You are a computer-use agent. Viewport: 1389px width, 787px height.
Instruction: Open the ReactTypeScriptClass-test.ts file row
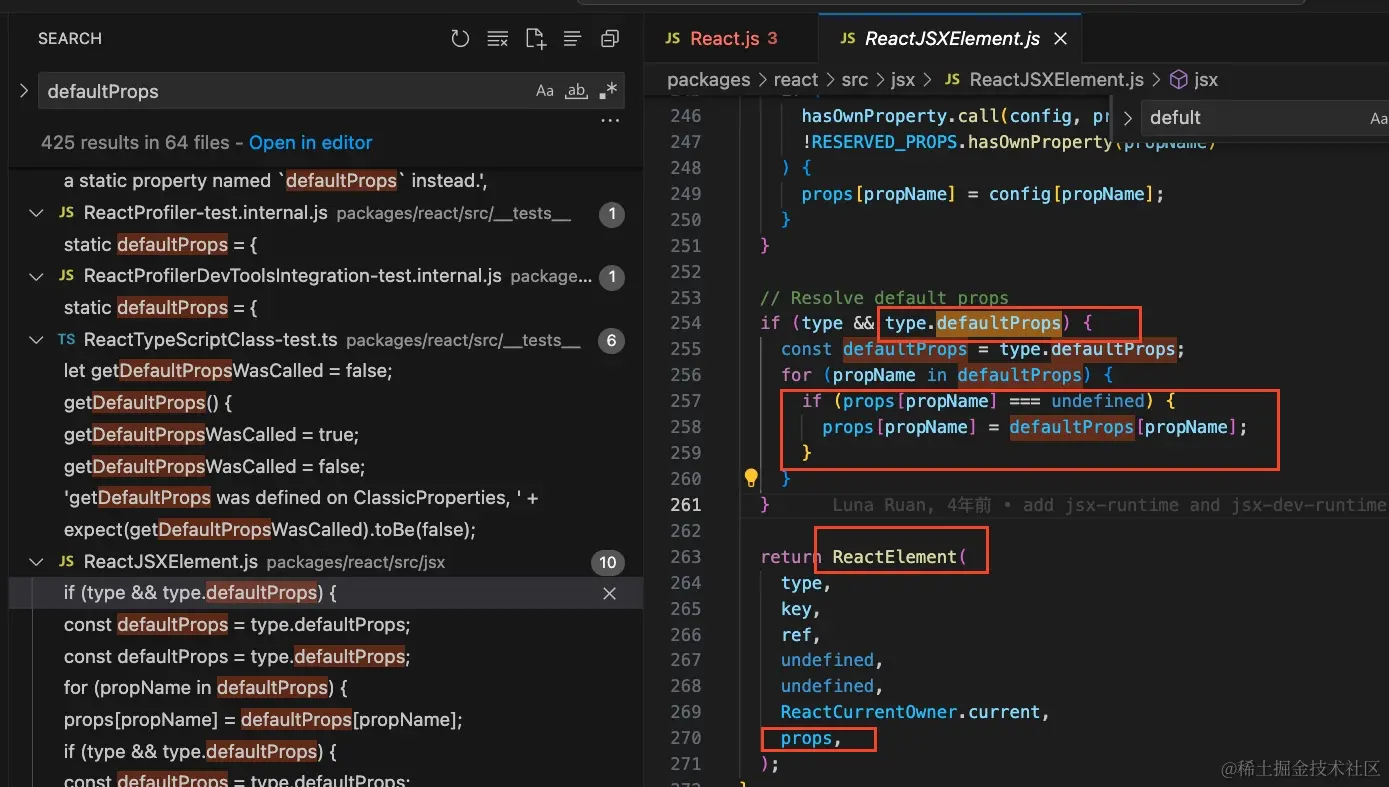coord(326,340)
